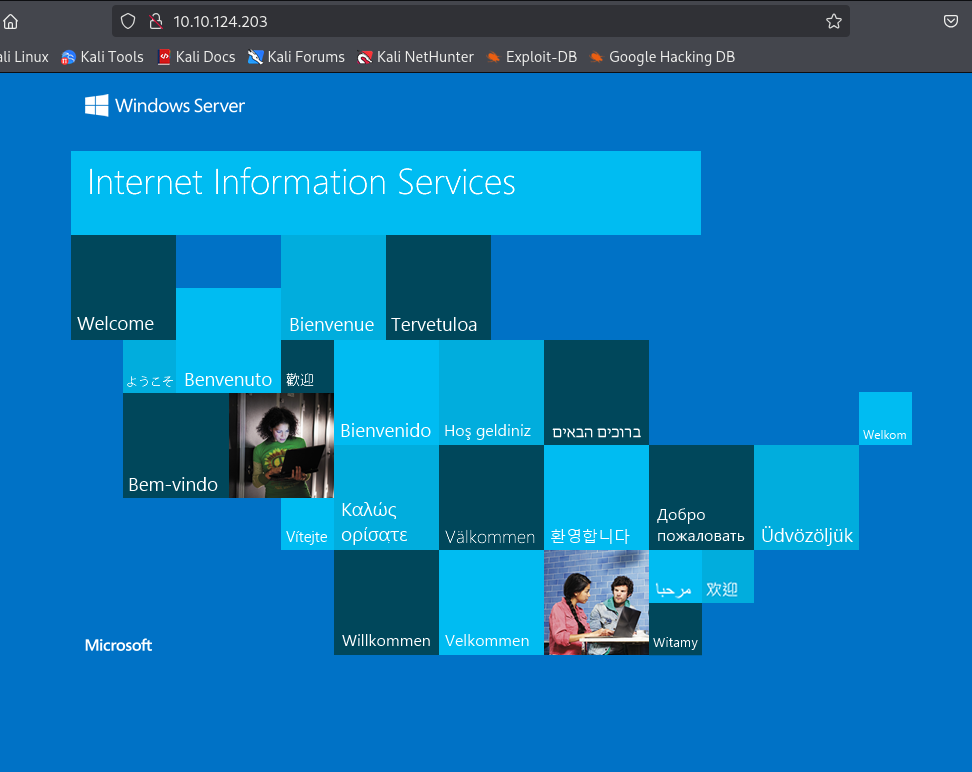Click the Bienvenue tile
The width and height of the screenshot is (972, 772).
[334, 288]
